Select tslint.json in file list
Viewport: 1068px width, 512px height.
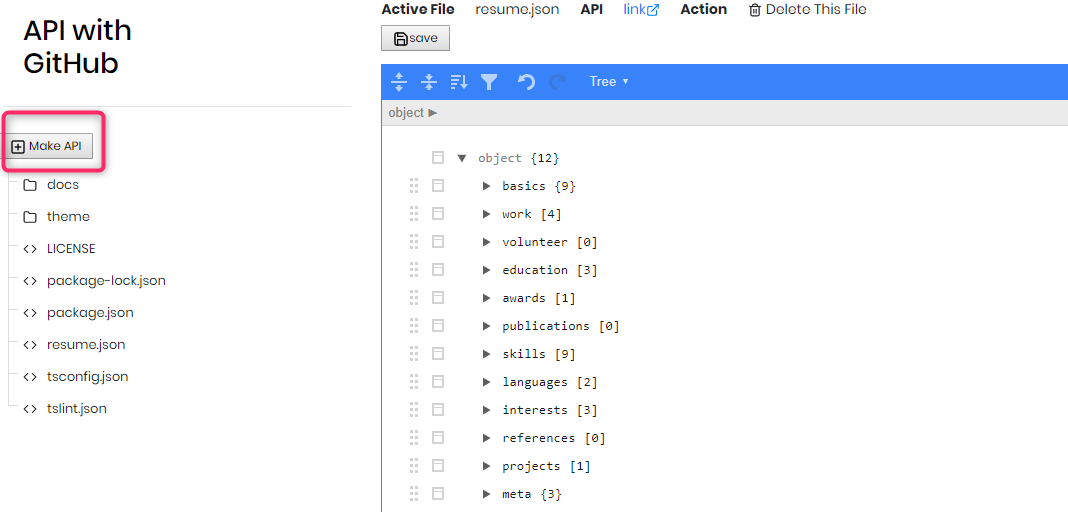(76, 409)
